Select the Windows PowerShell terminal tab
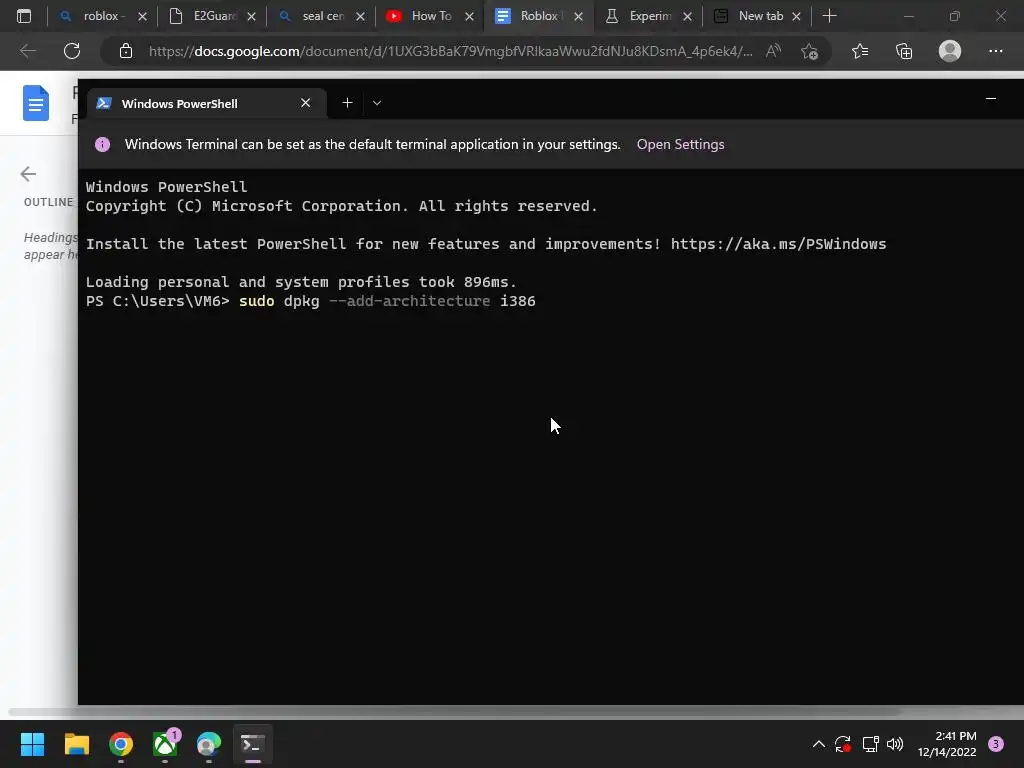Viewport: 1024px width, 768px height. [x=206, y=103]
